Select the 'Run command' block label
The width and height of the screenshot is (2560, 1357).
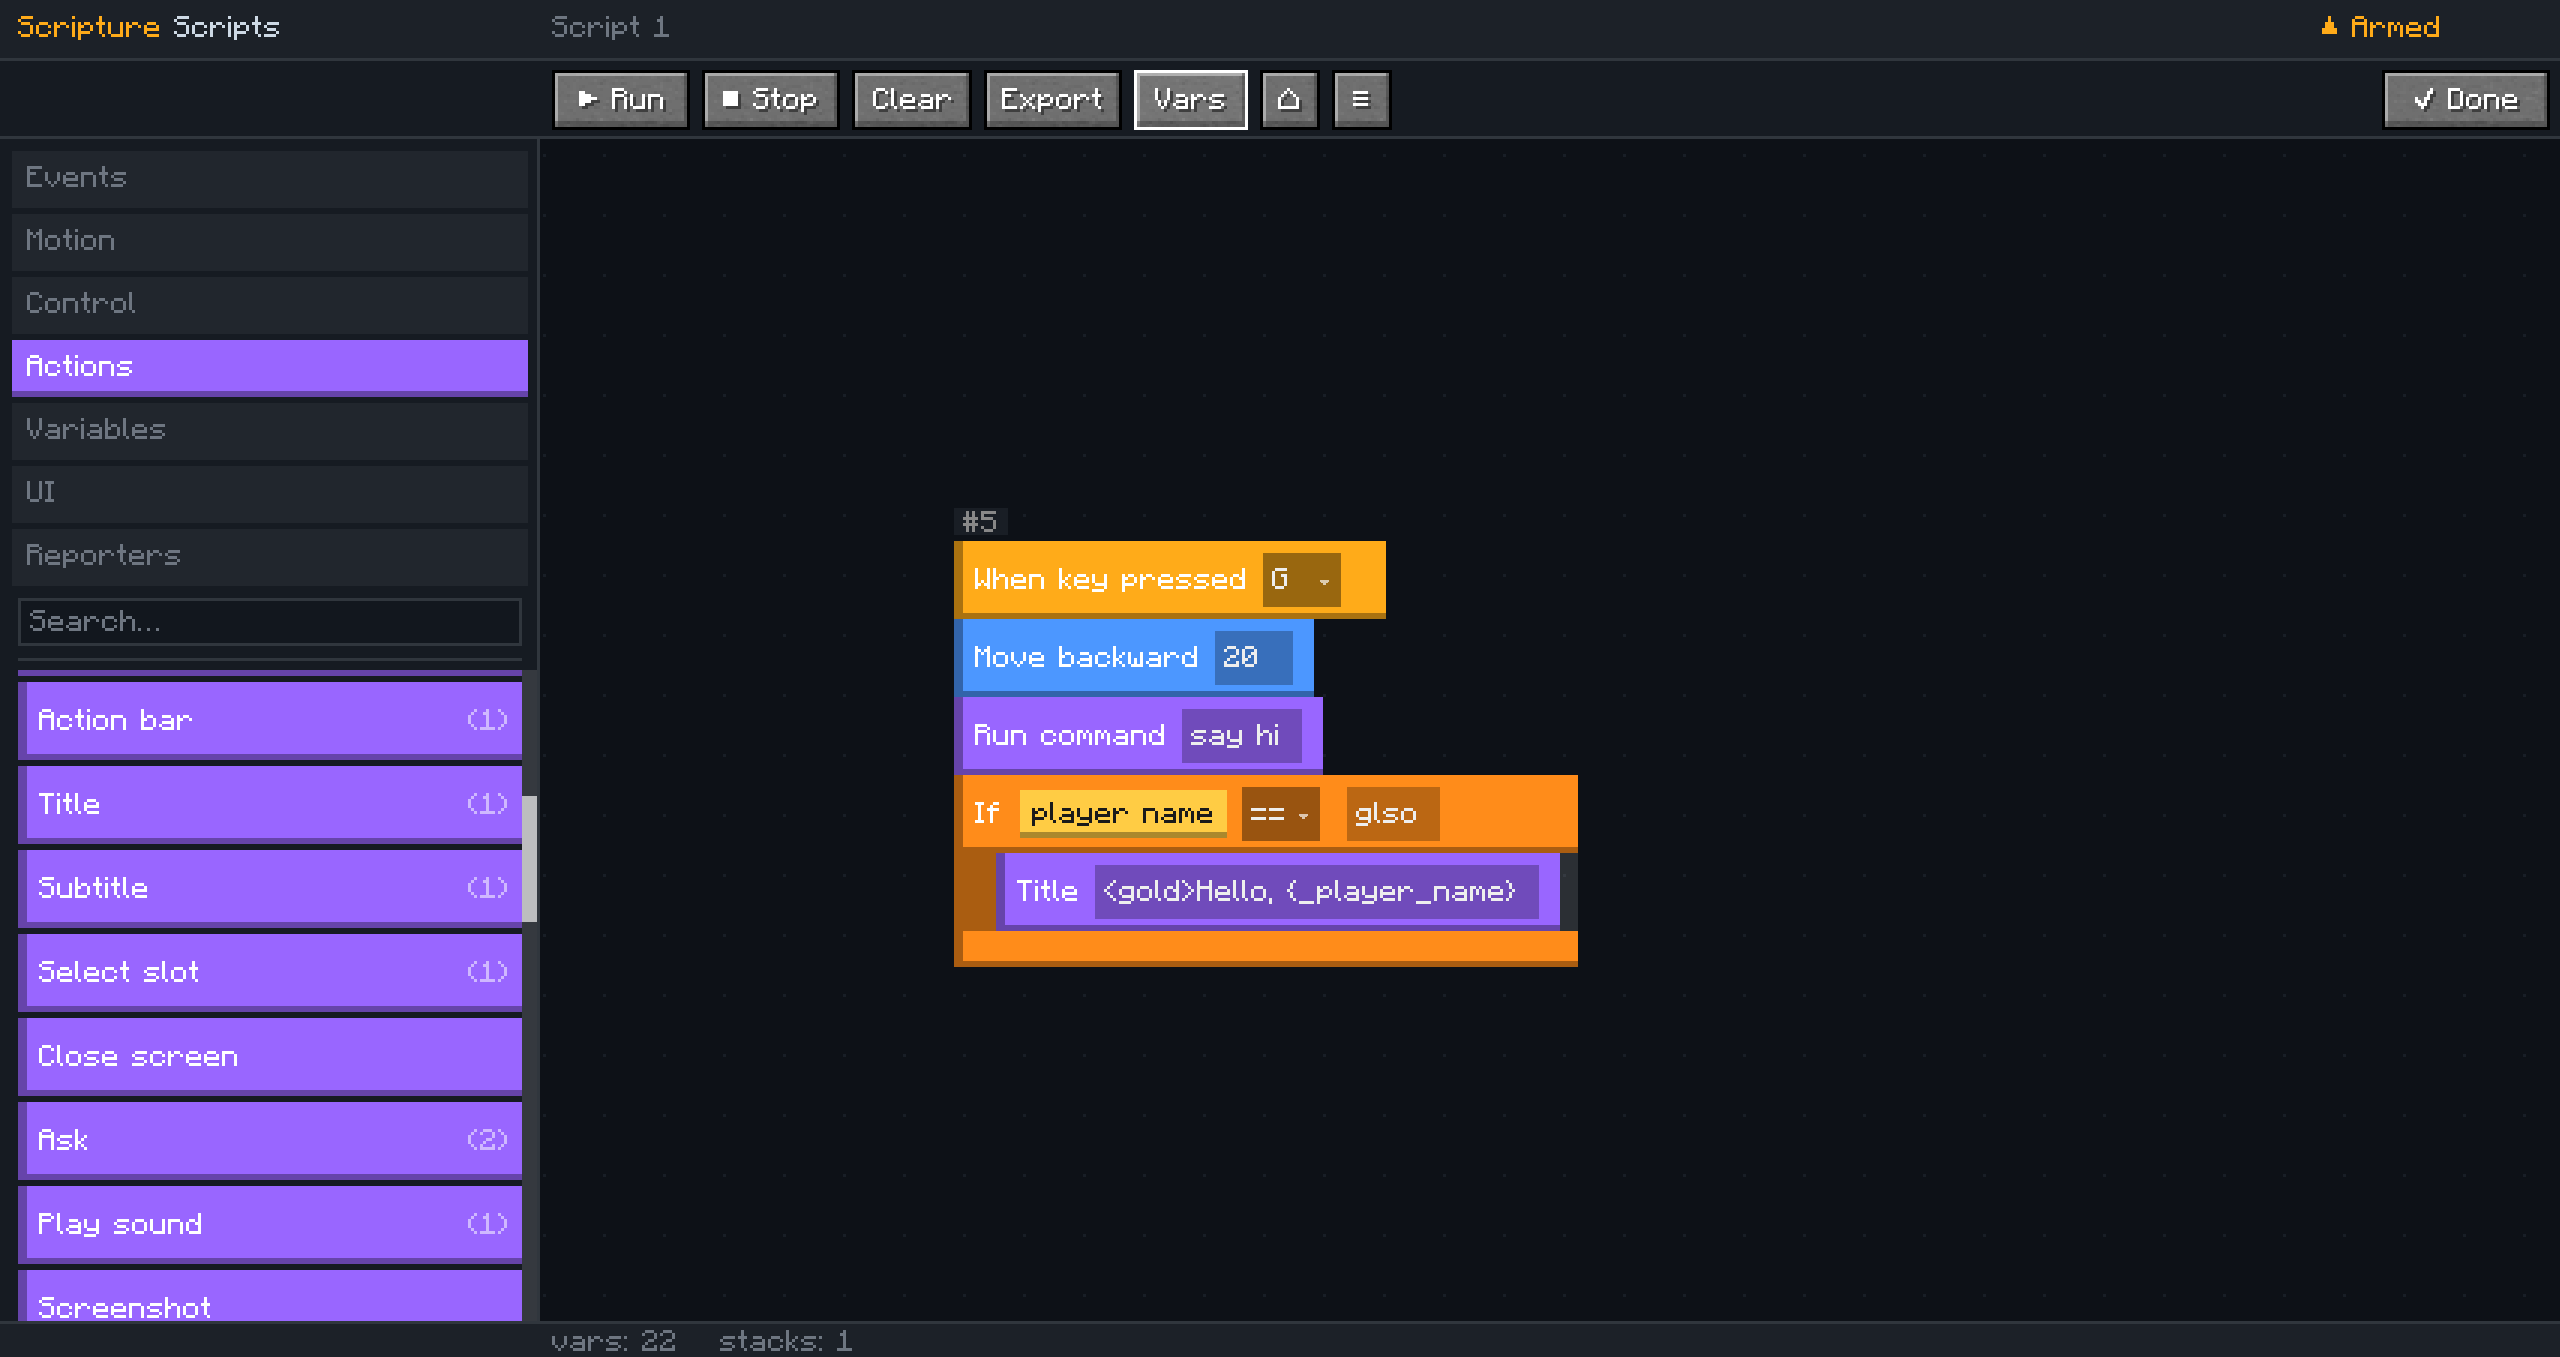pyautogui.click(x=1069, y=736)
